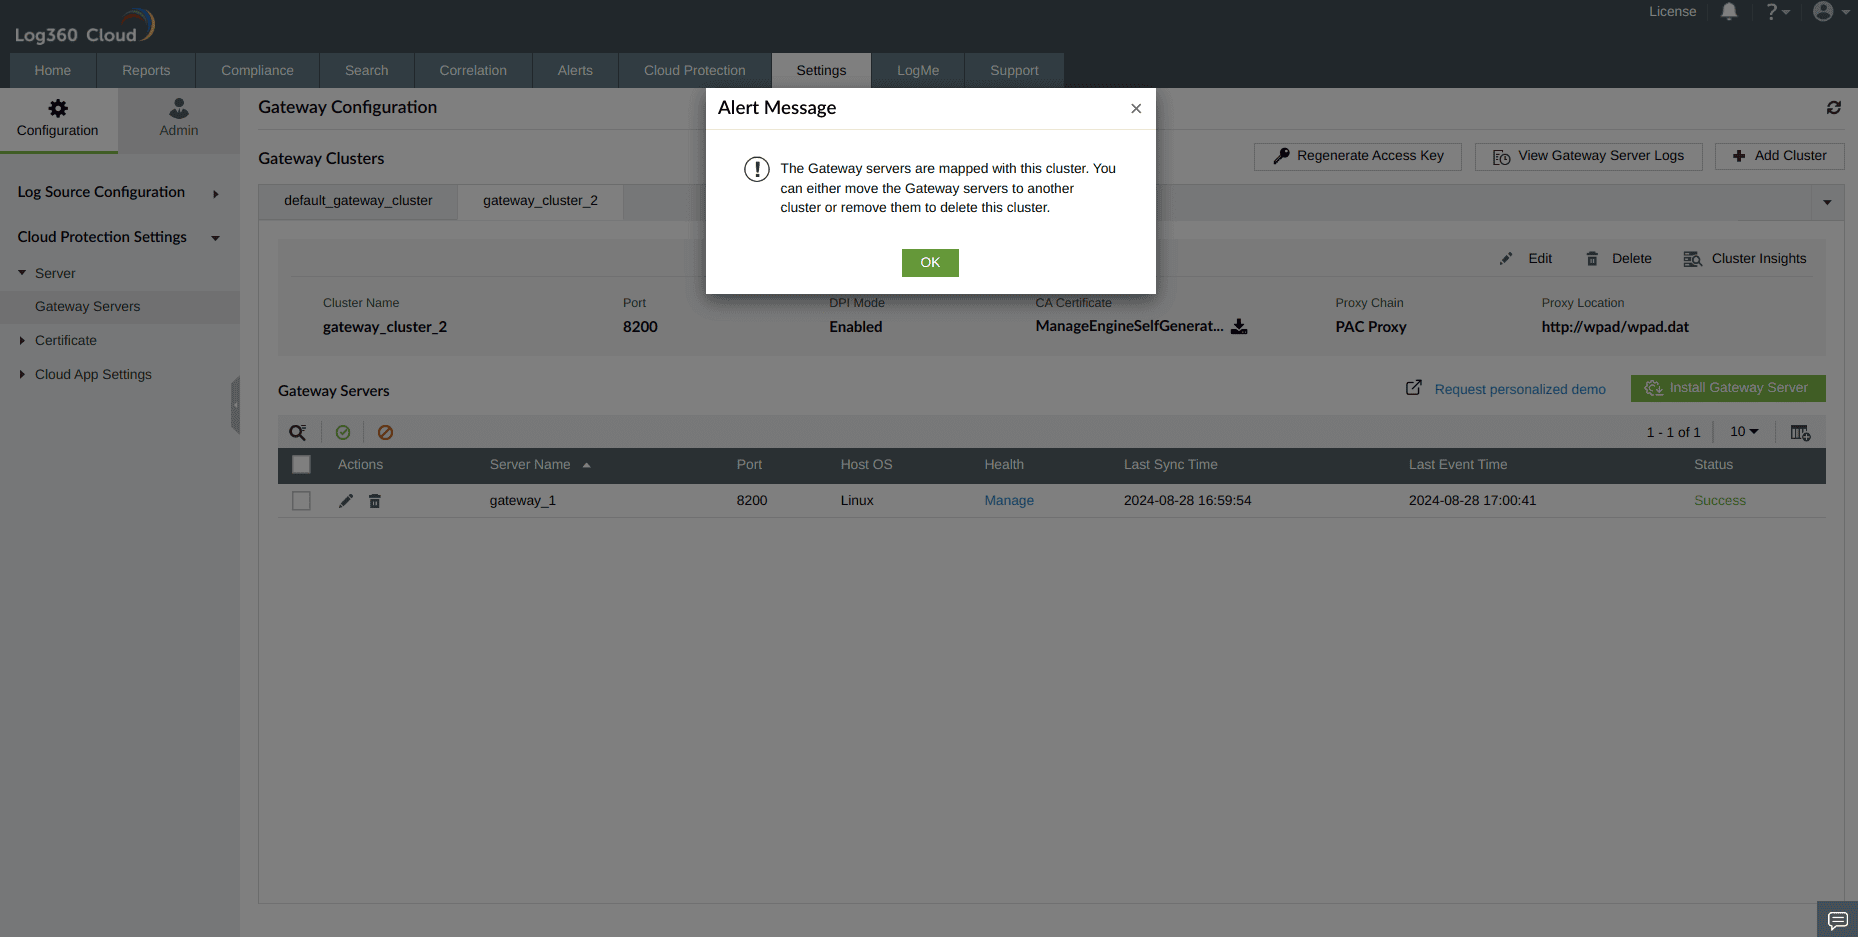
Task: Click the green enable icon above server list
Action: pyautogui.click(x=343, y=431)
